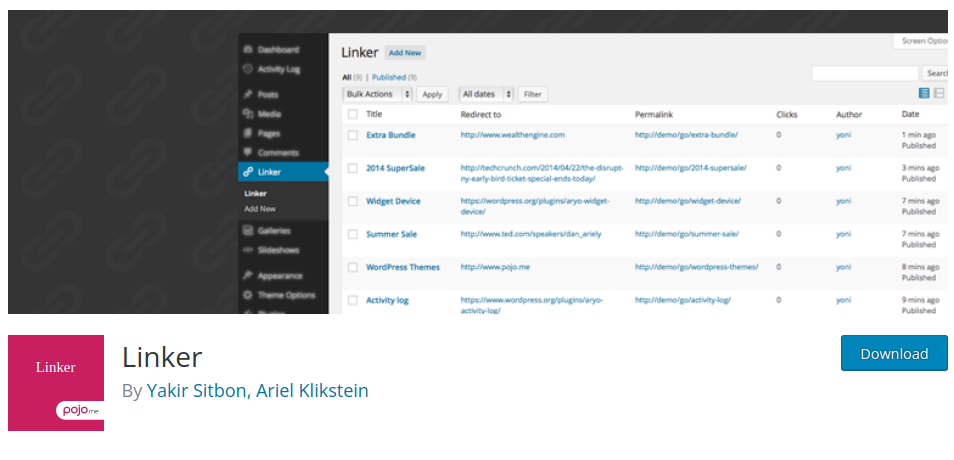
Task: Click the Add New button beside Linker heading
Action: pos(405,53)
